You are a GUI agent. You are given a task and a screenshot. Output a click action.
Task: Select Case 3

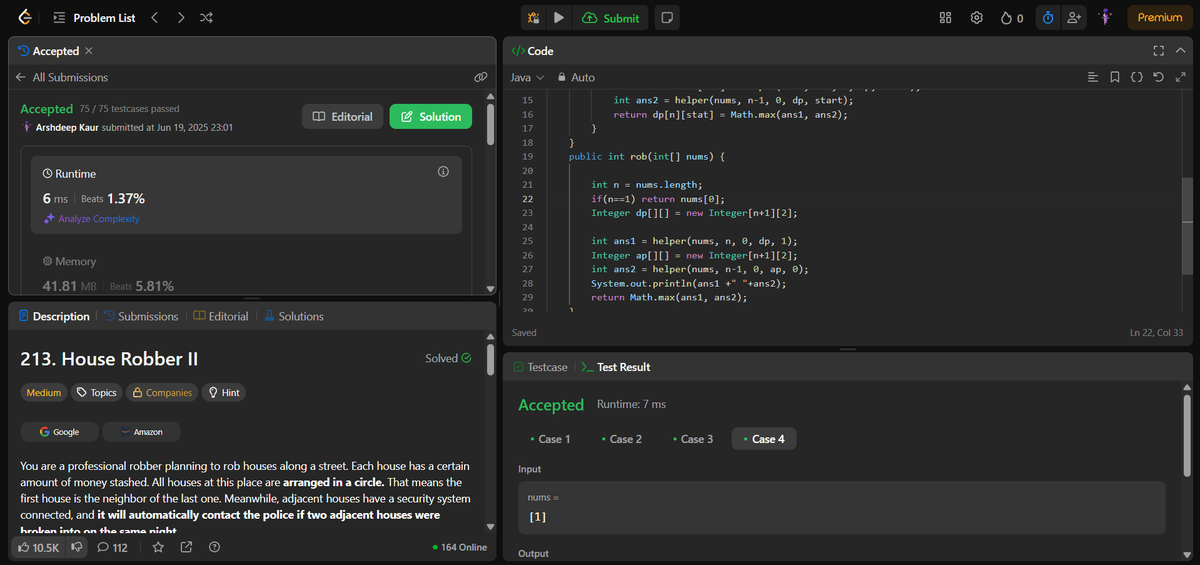pos(693,439)
